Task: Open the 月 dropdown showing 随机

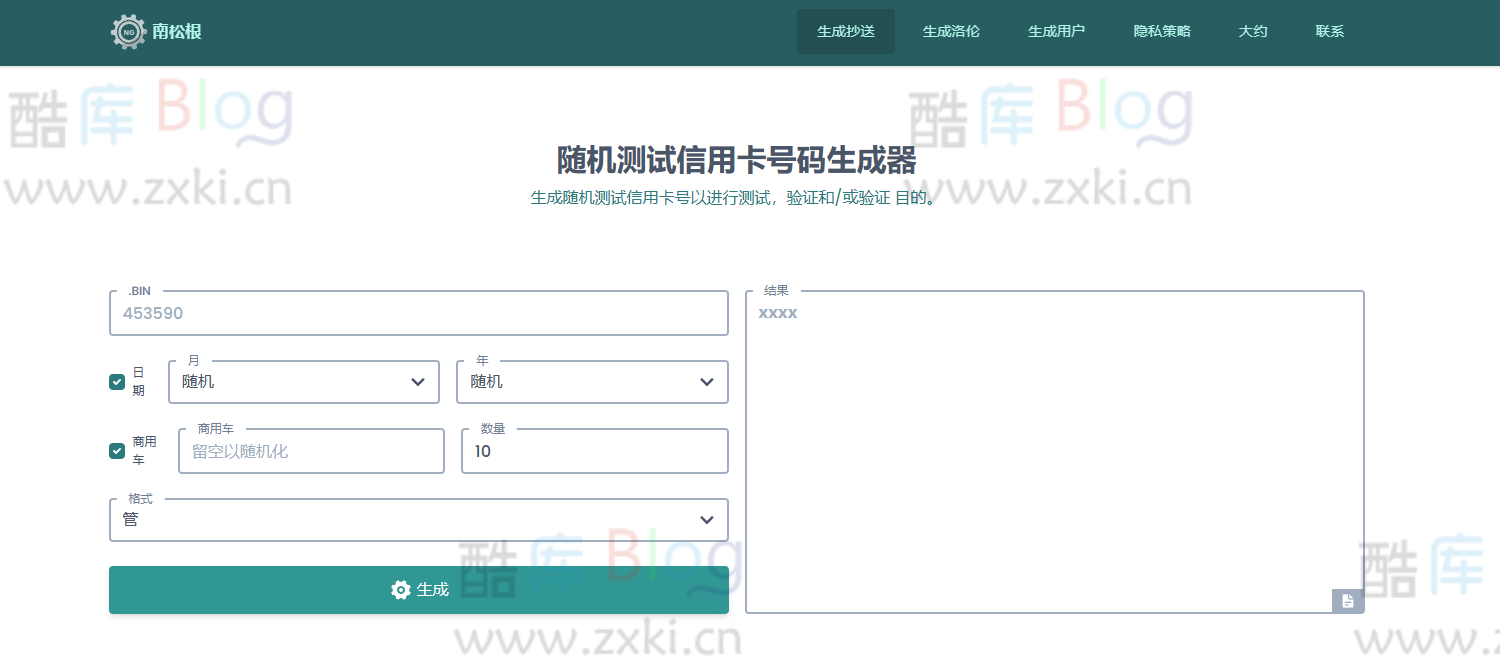Action: click(x=303, y=381)
